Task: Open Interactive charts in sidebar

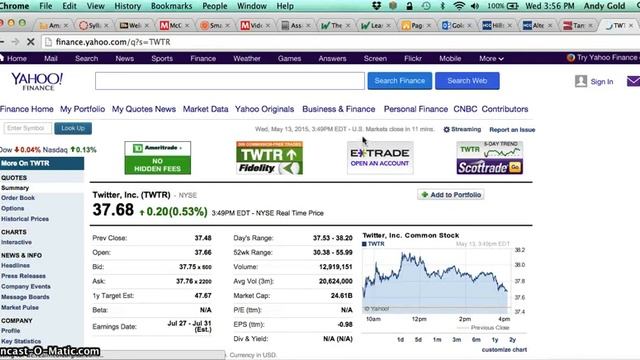Action: click(16, 242)
